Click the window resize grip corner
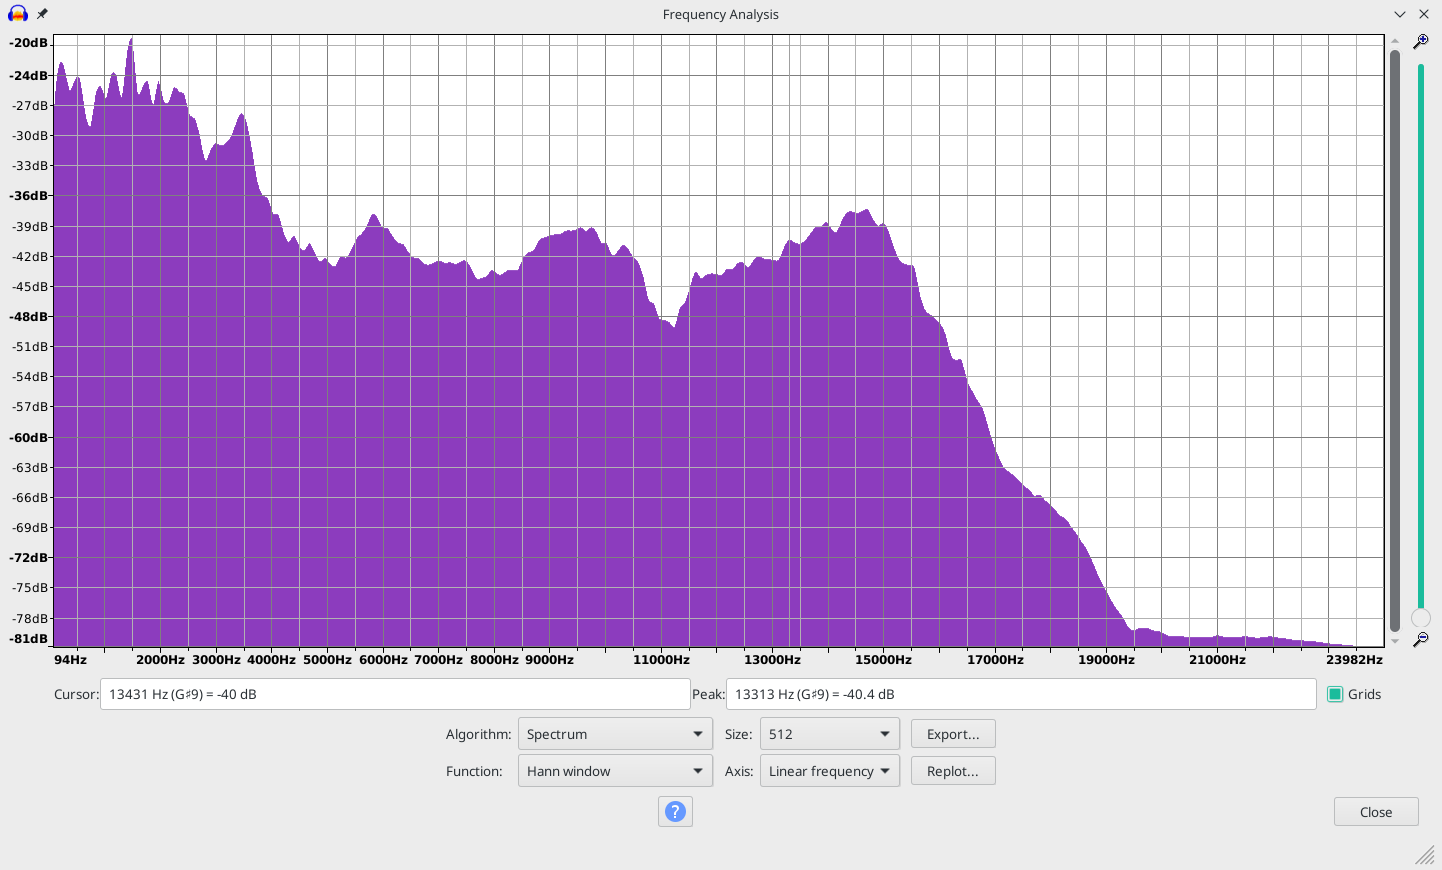 [x=1426, y=855]
